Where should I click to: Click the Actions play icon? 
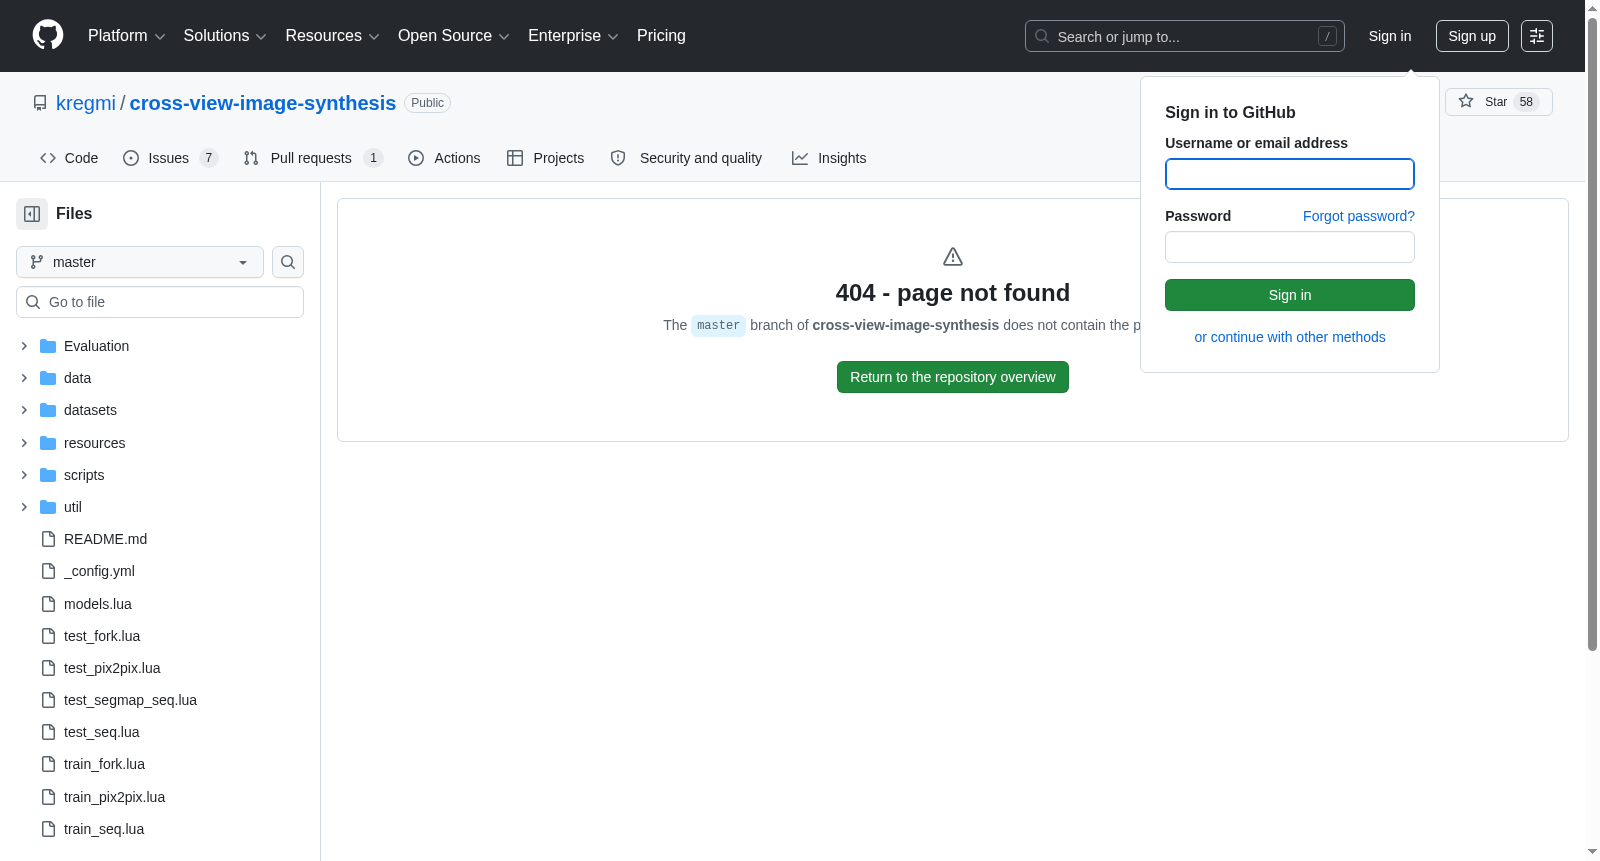point(416,158)
